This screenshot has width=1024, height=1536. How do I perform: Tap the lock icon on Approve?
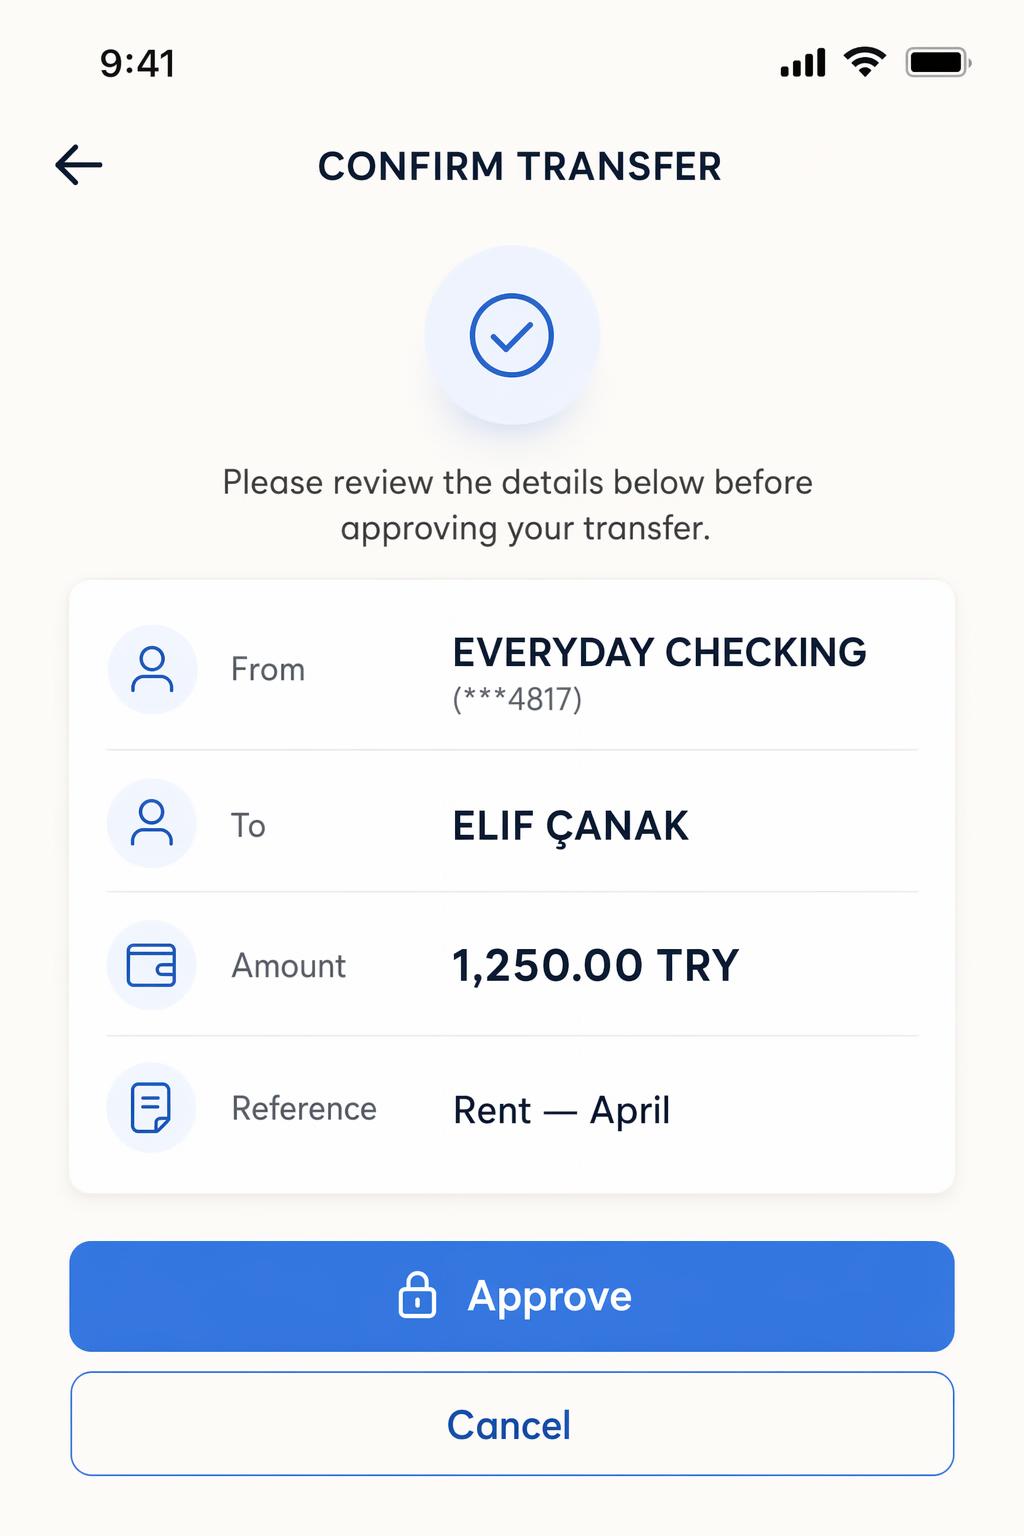click(x=417, y=1295)
